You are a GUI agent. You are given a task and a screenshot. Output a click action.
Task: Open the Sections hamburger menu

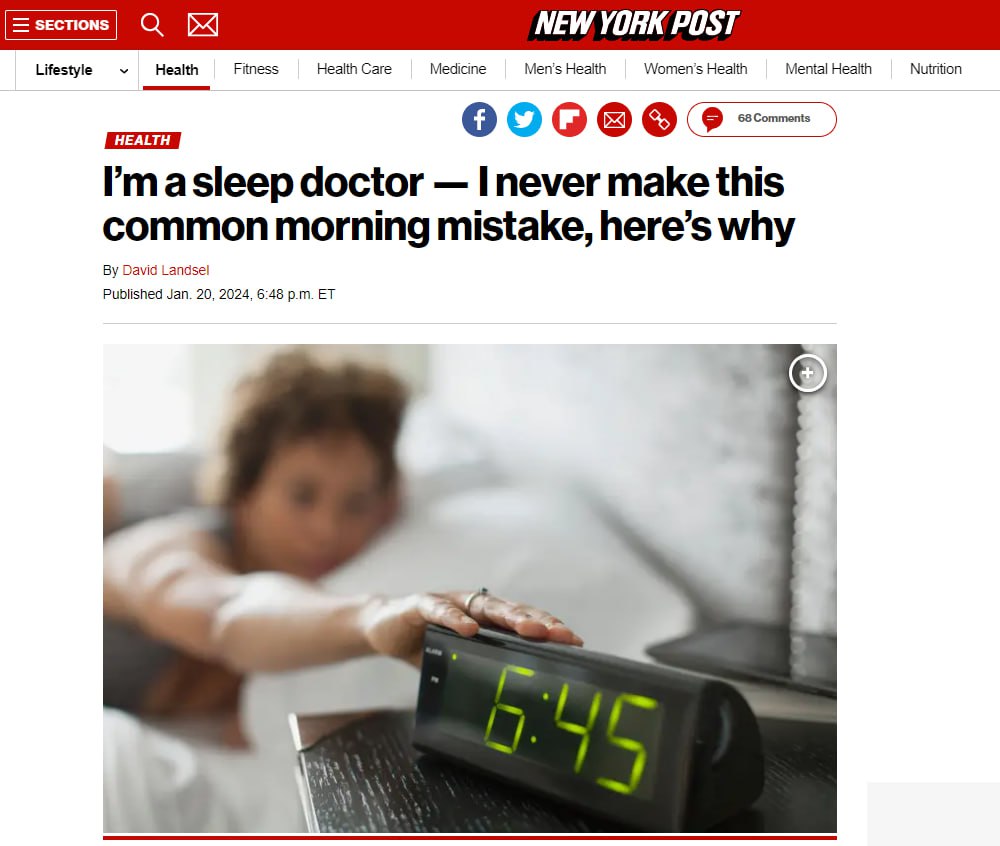(61, 25)
